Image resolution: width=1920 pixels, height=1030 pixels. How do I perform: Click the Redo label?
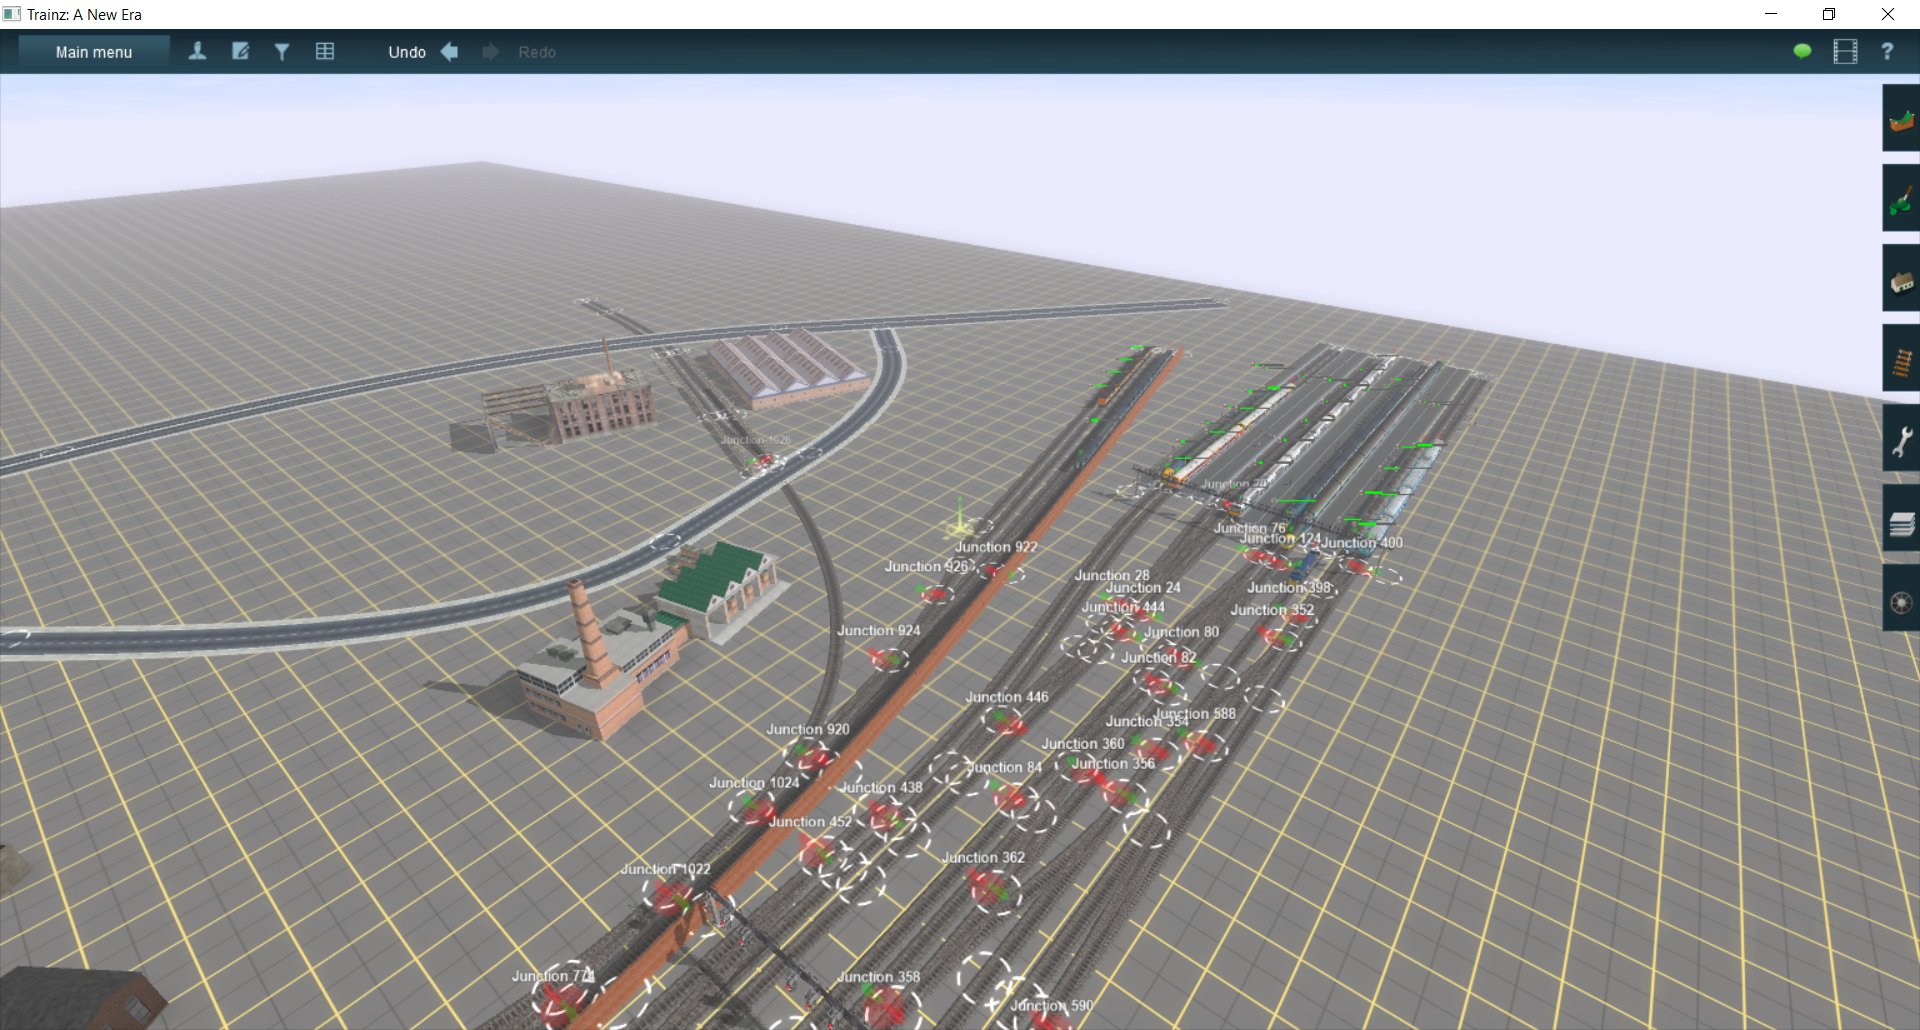[x=537, y=52]
